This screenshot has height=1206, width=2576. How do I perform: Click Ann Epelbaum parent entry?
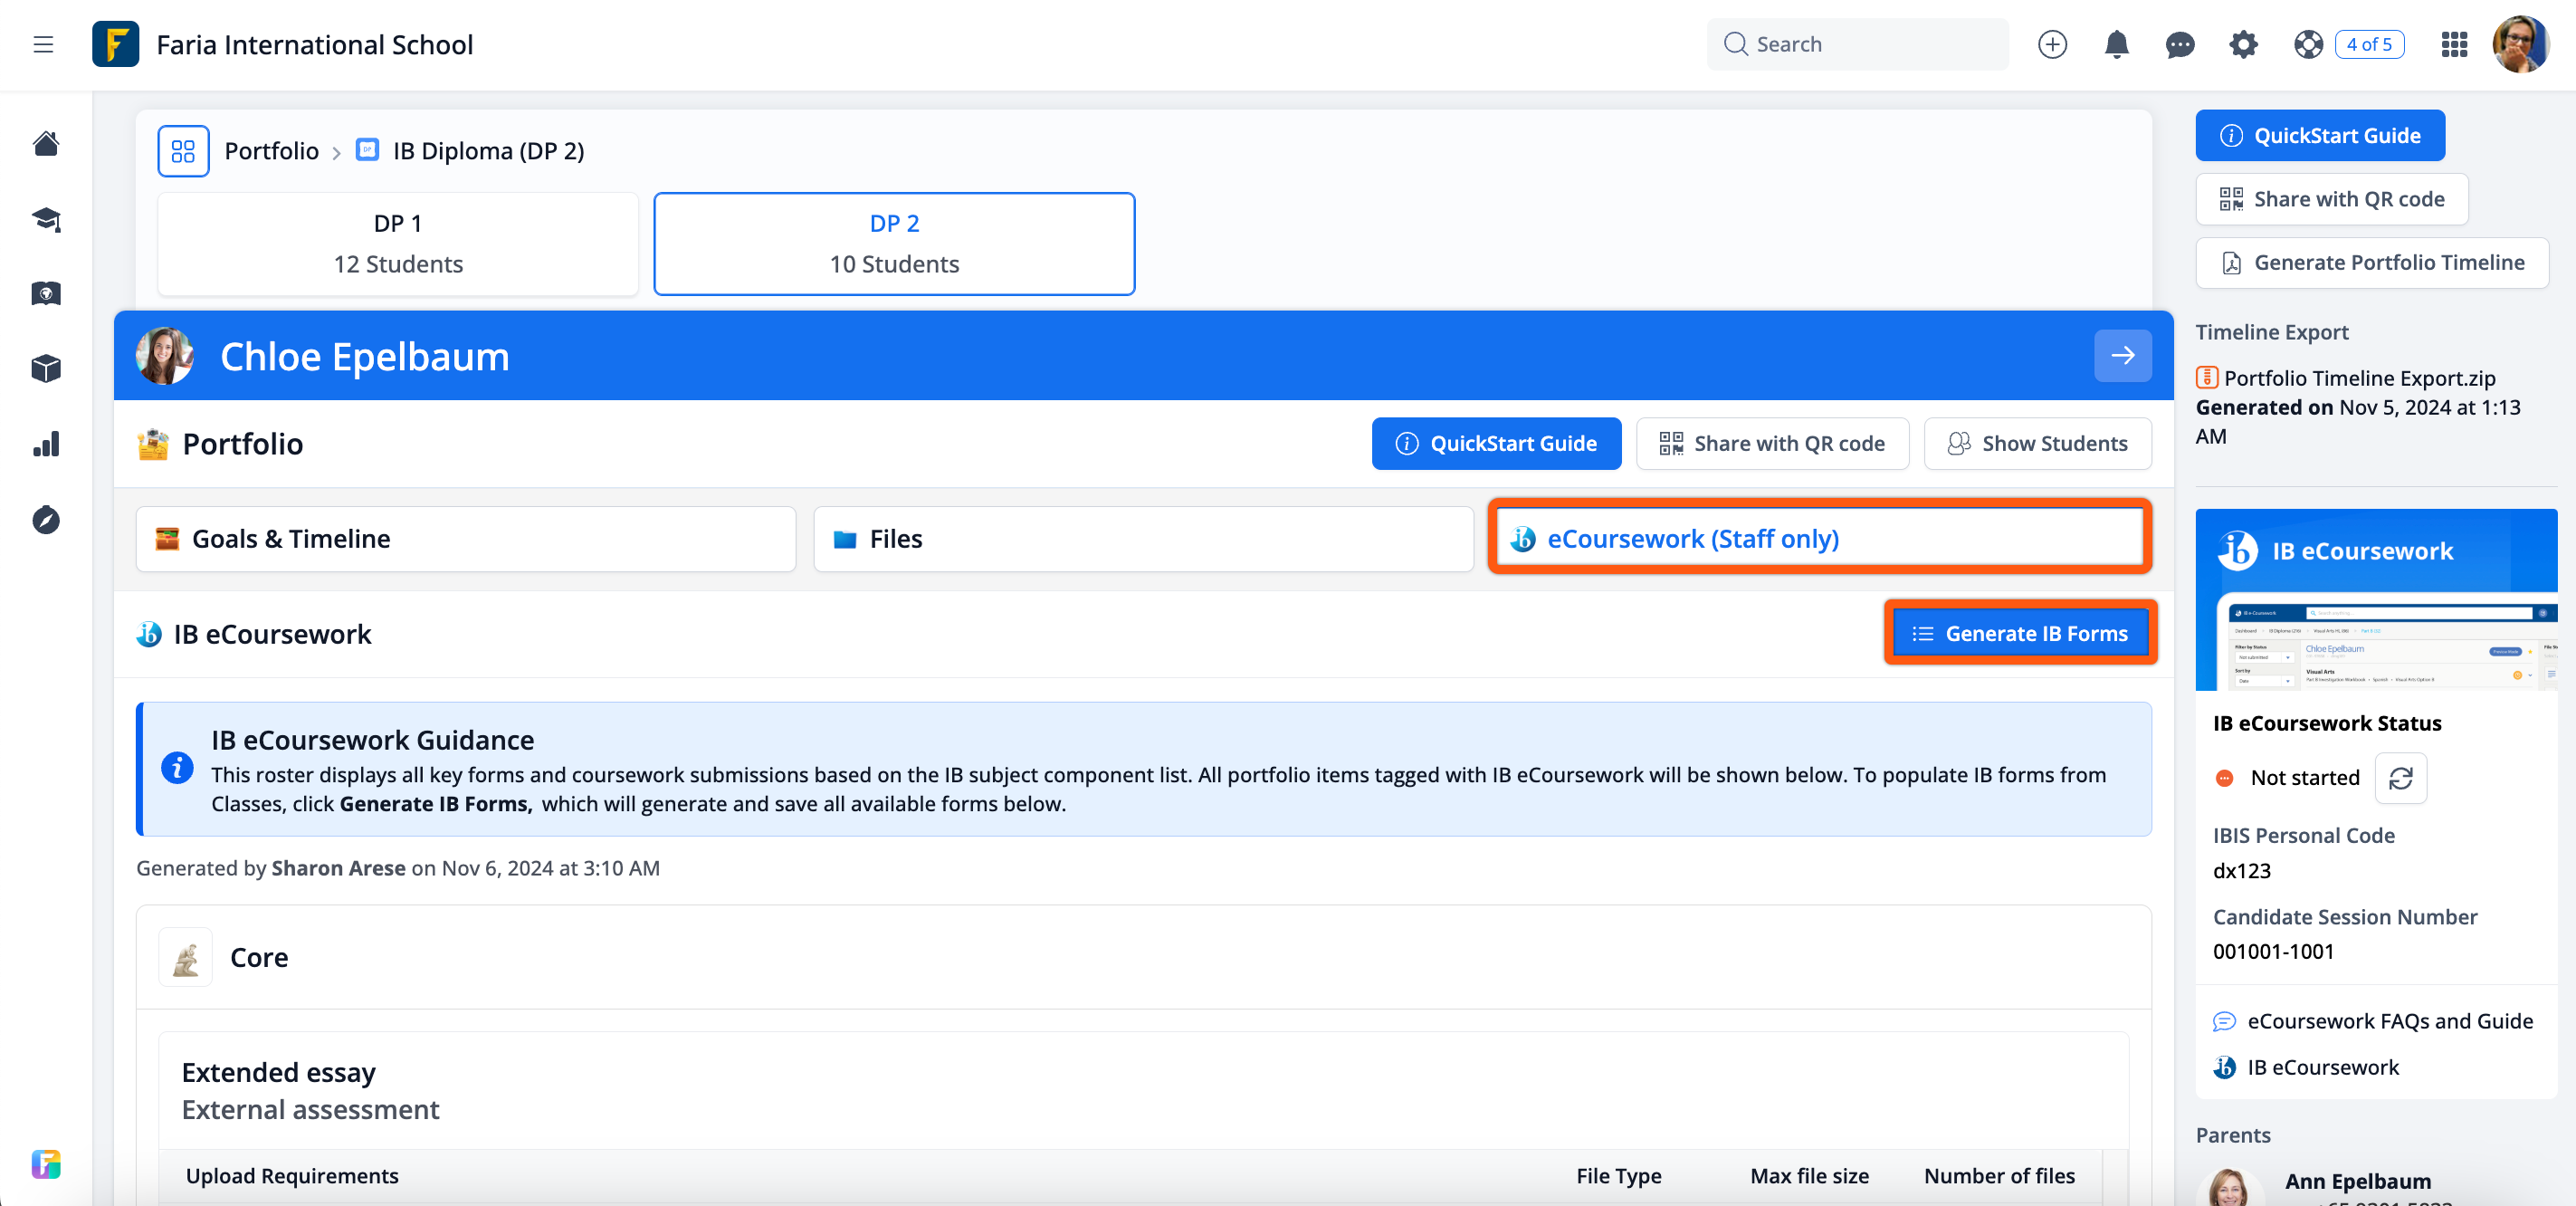[x=2358, y=1182]
